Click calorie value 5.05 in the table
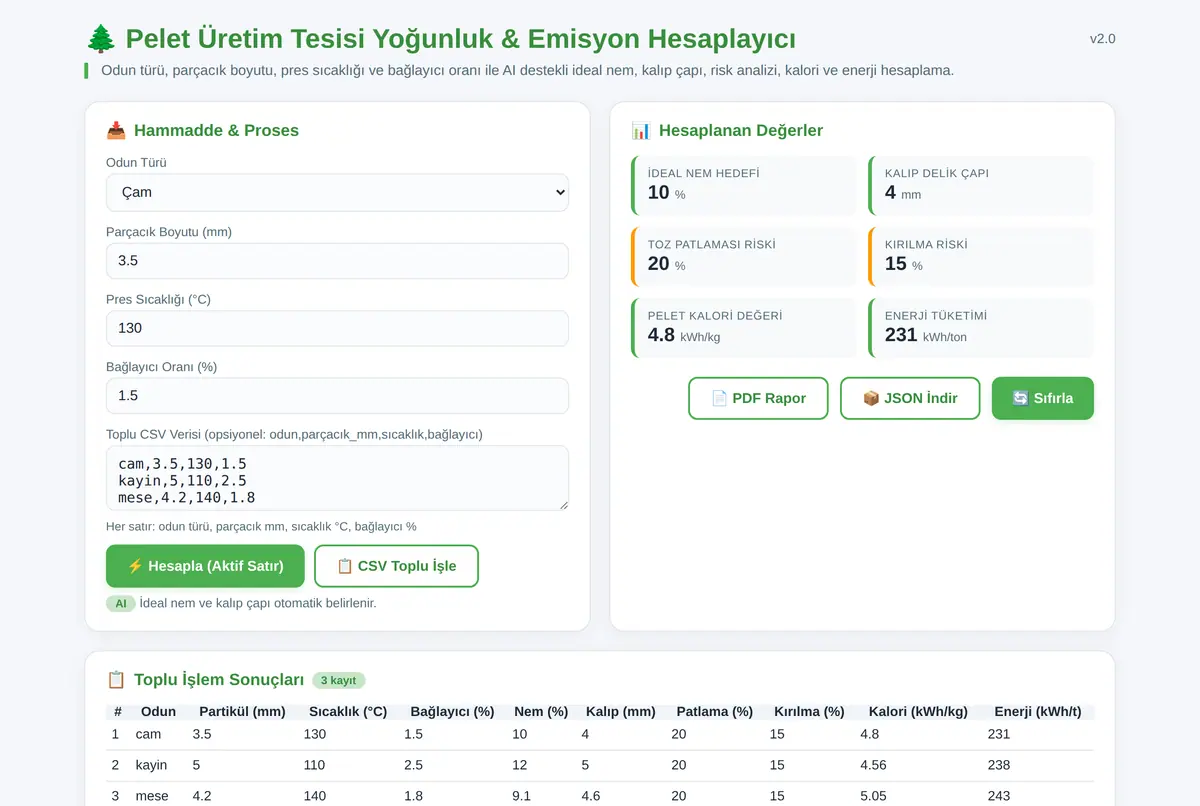Image resolution: width=1200 pixels, height=806 pixels. click(874, 796)
